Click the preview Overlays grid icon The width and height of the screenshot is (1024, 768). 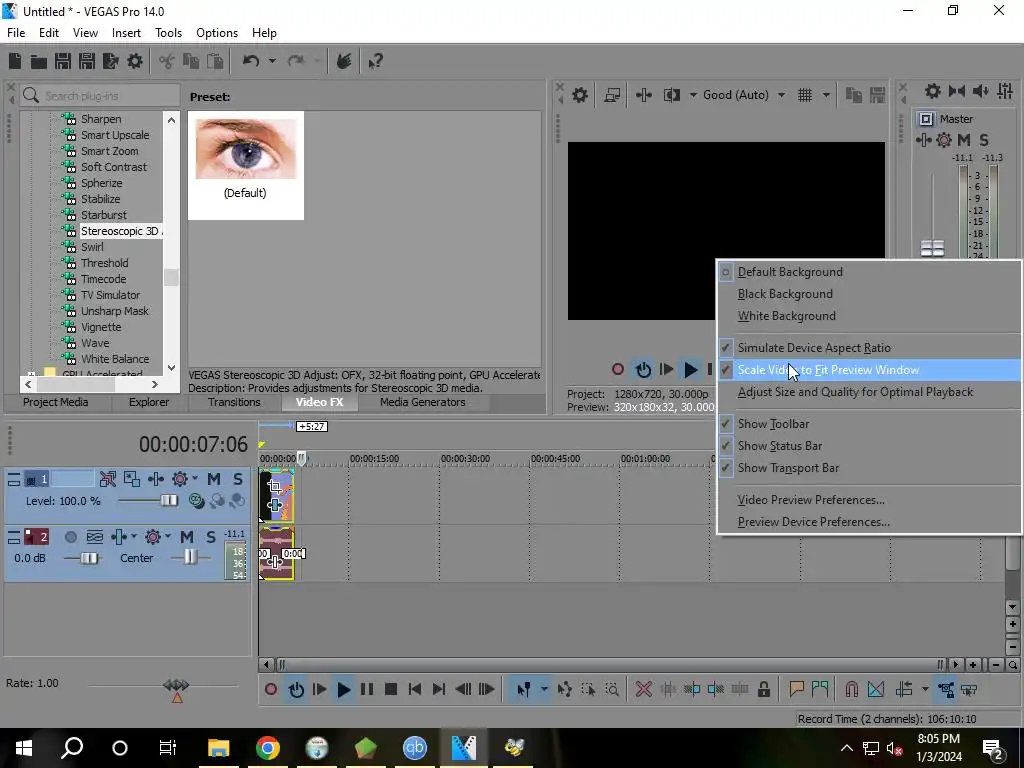(805, 95)
